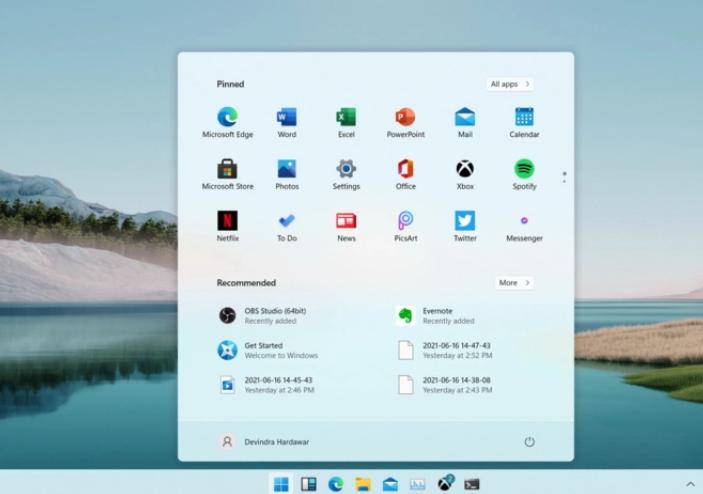Expand the system tray hidden icons chevron

pyautogui.click(x=690, y=484)
